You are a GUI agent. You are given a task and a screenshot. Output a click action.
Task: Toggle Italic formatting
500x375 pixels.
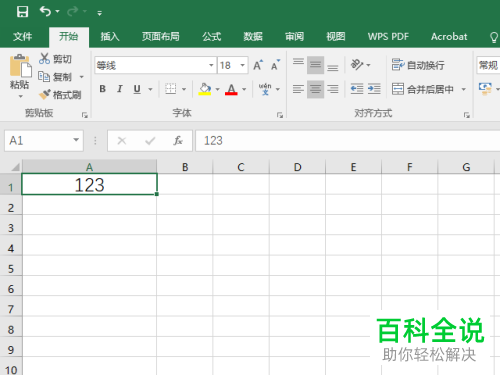coord(120,89)
